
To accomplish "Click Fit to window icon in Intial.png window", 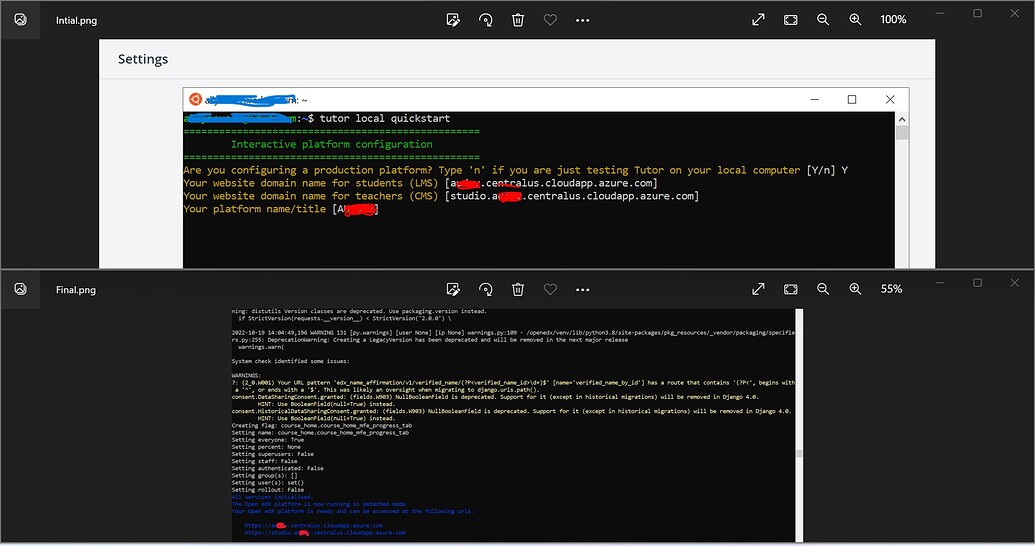I will click(791, 20).
